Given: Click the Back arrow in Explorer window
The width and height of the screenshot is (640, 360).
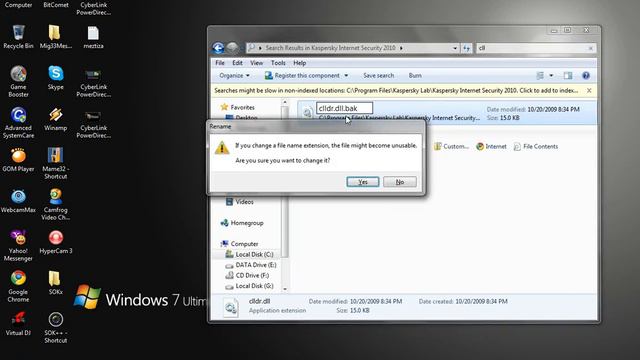Looking at the screenshot, I should [x=218, y=48].
